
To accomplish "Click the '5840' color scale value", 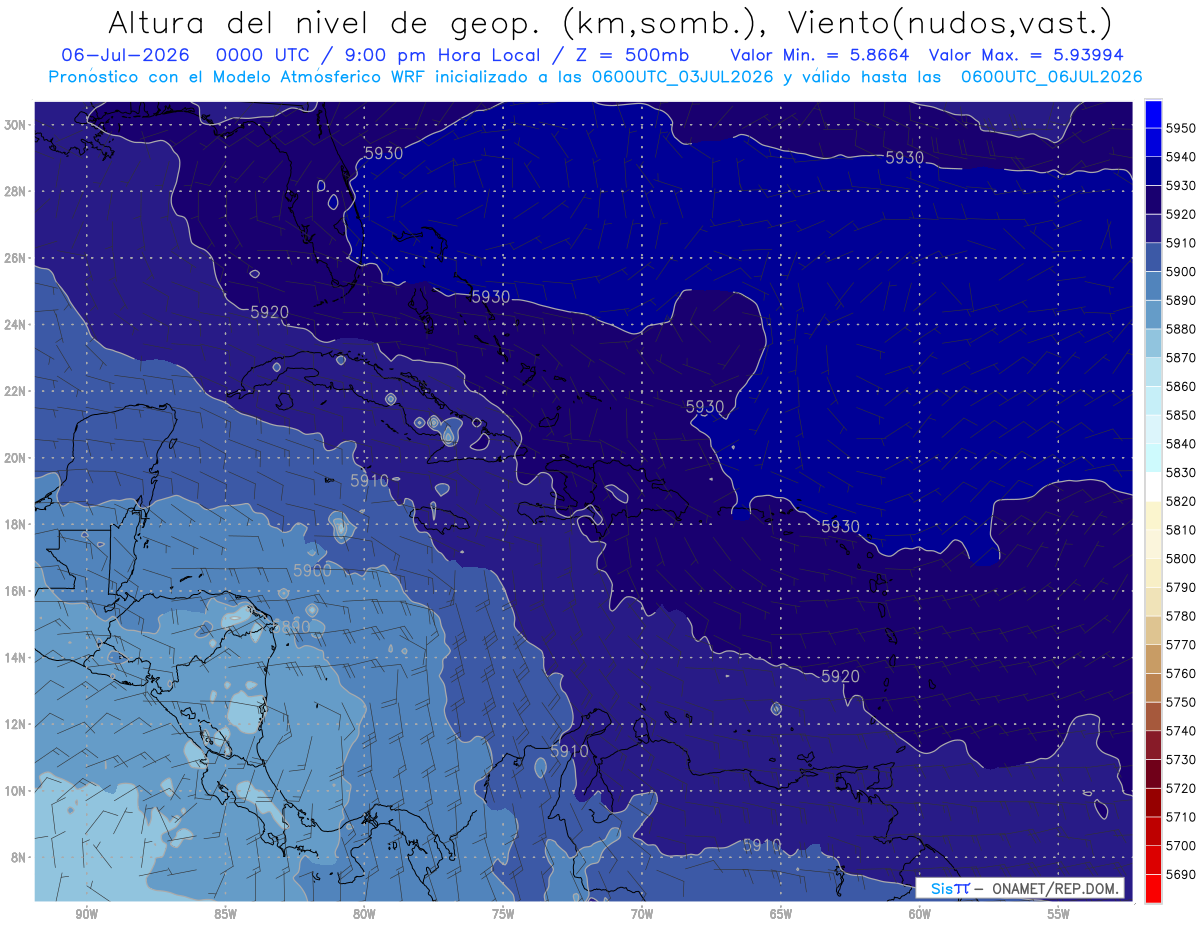I will (x=1181, y=444).
